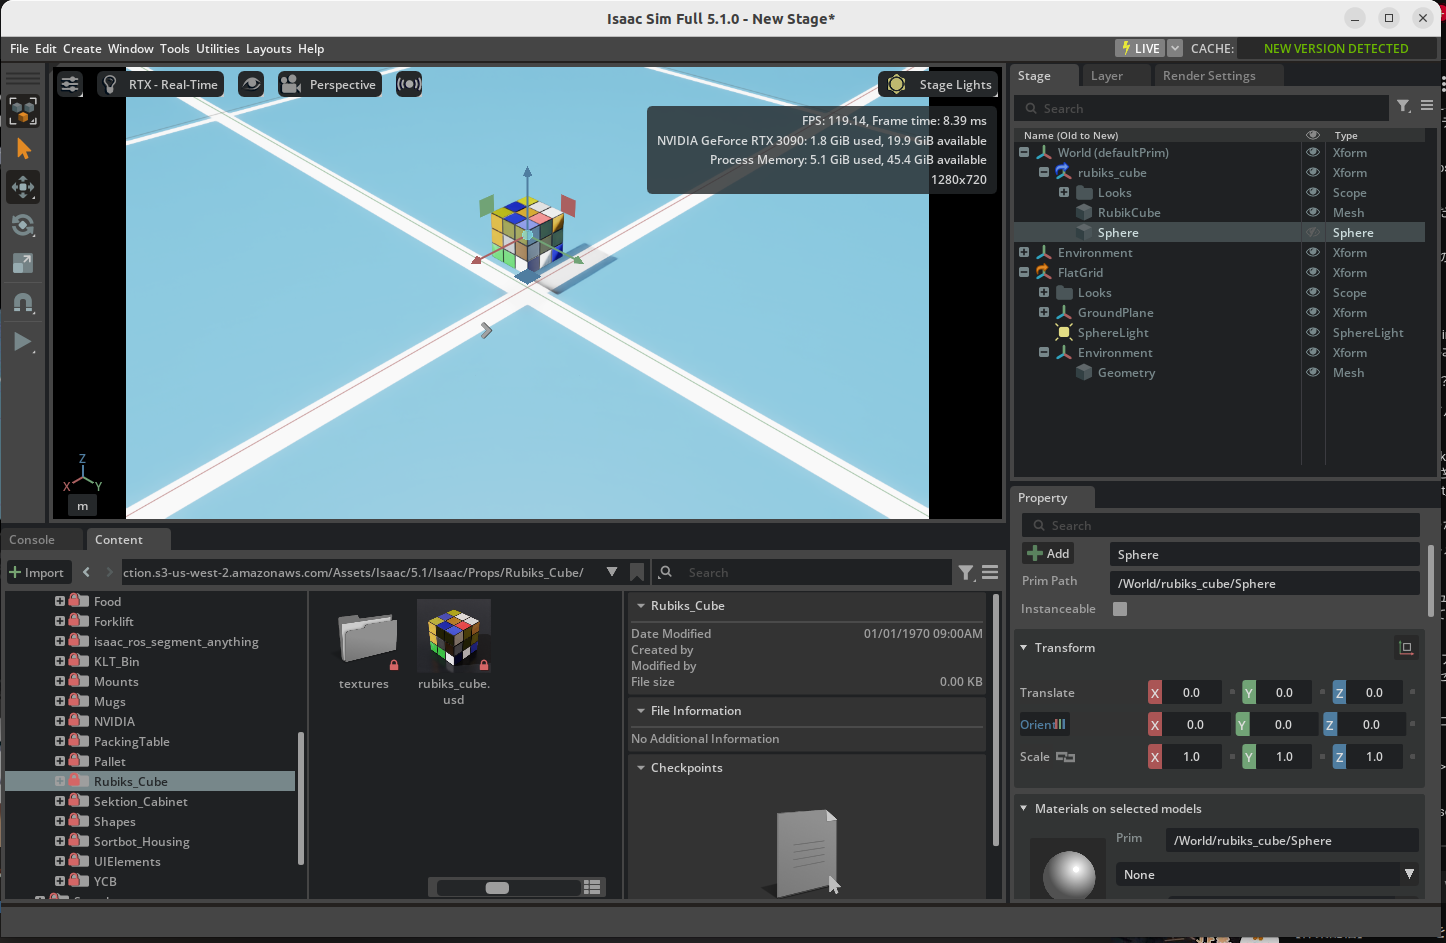Screen dimensions: 1446x943
Task: Toggle visibility of the Sphere prim
Action: pos(1311,232)
